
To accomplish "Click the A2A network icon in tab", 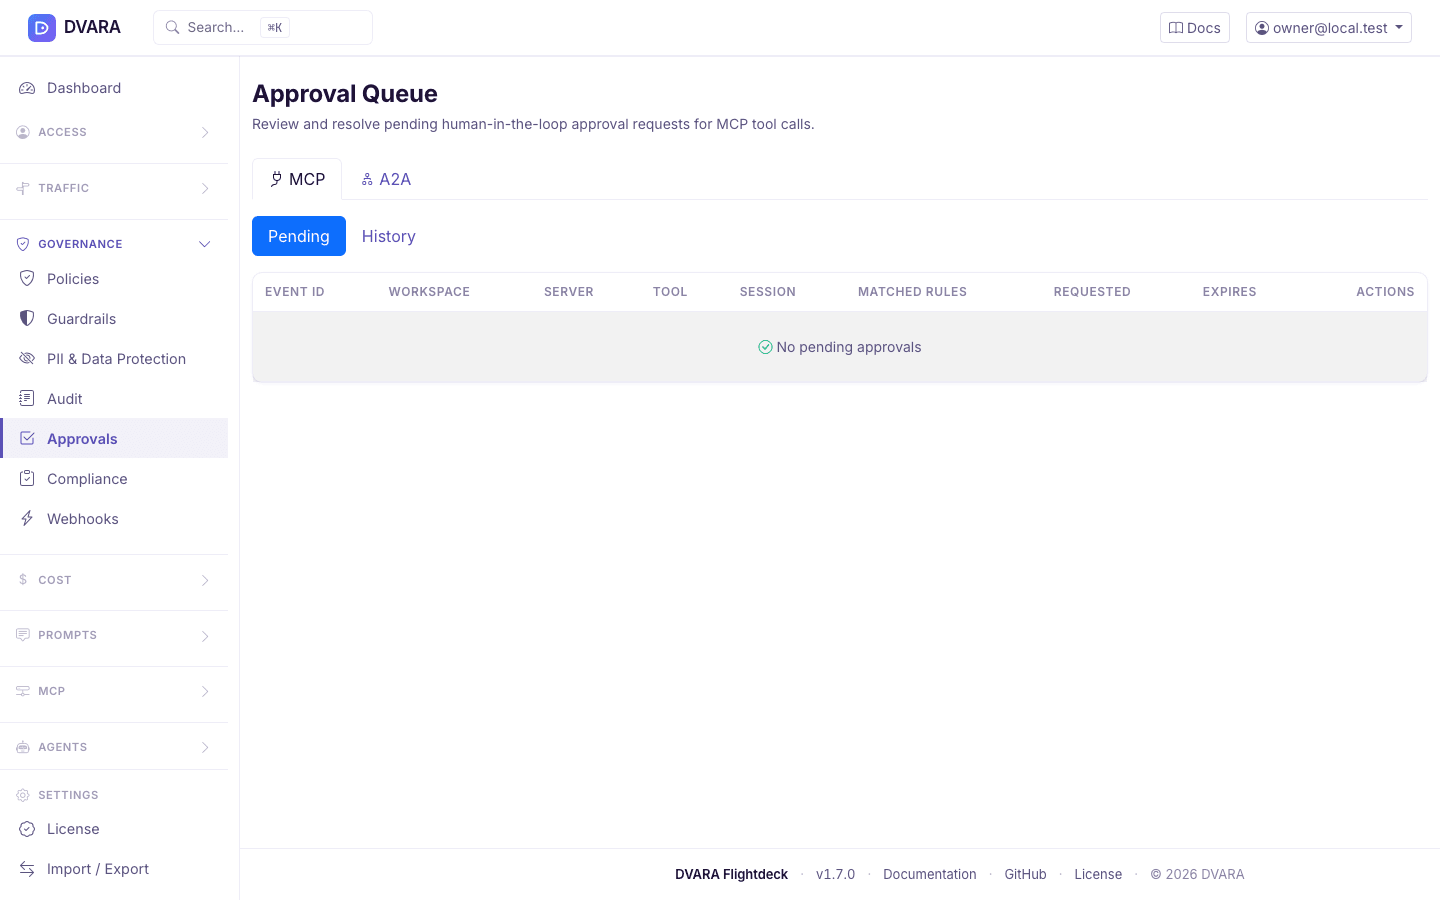I will 367,179.
